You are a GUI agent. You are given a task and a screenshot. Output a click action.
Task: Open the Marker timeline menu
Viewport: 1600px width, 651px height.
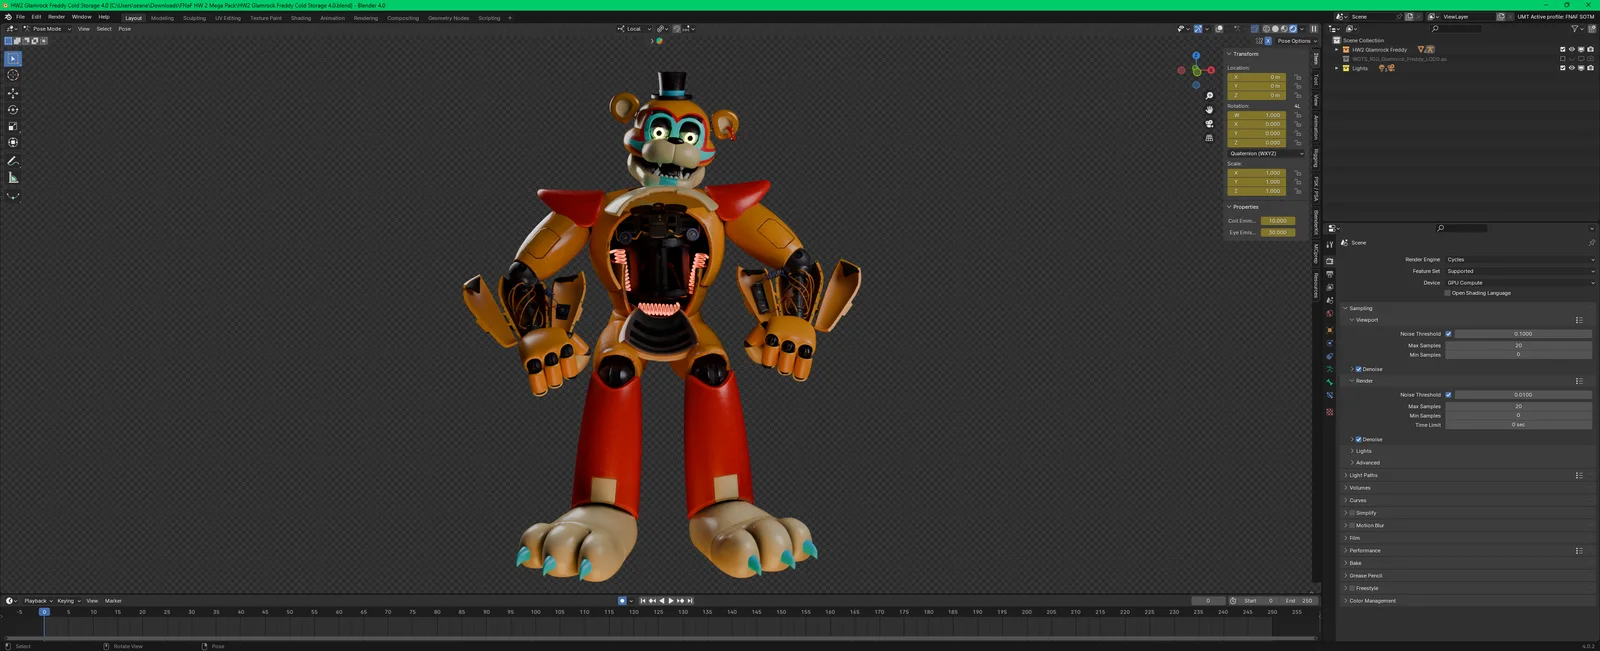click(x=113, y=601)
